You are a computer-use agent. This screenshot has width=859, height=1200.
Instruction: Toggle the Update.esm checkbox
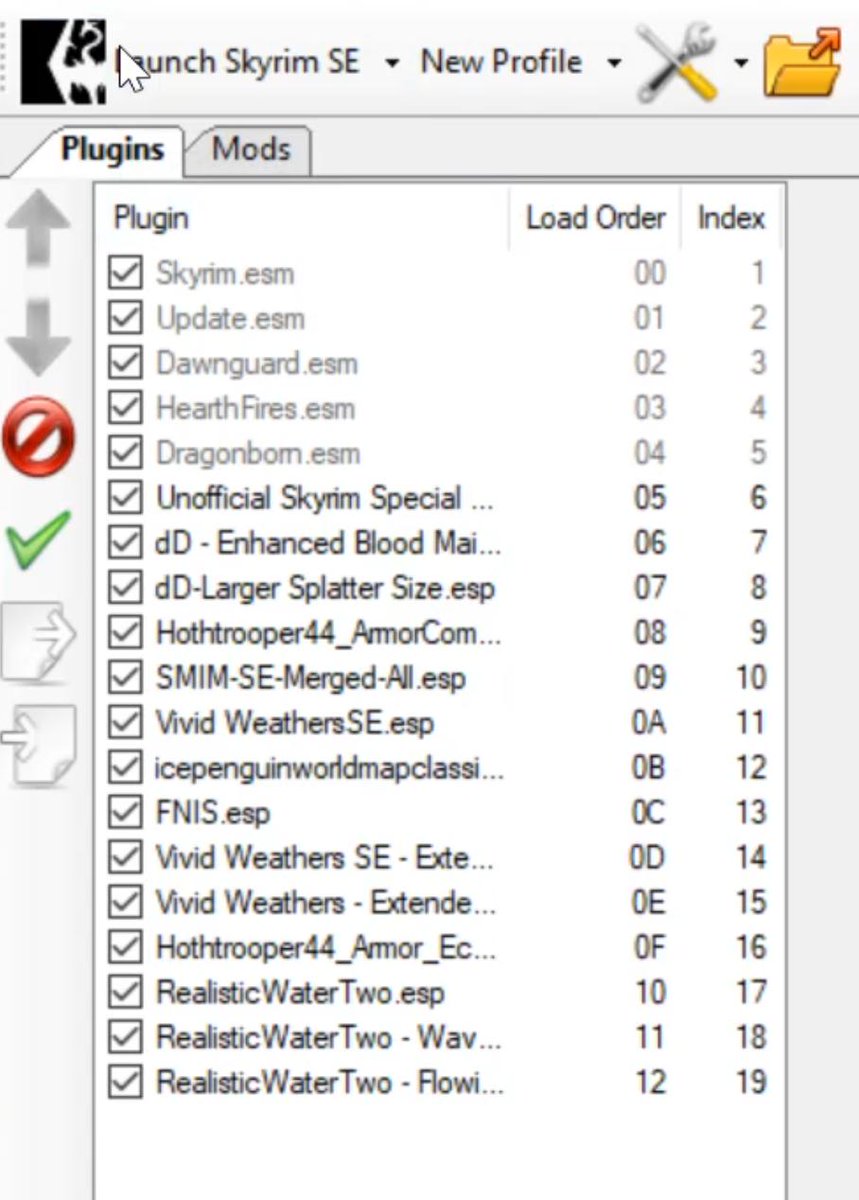tap(125, 318)
